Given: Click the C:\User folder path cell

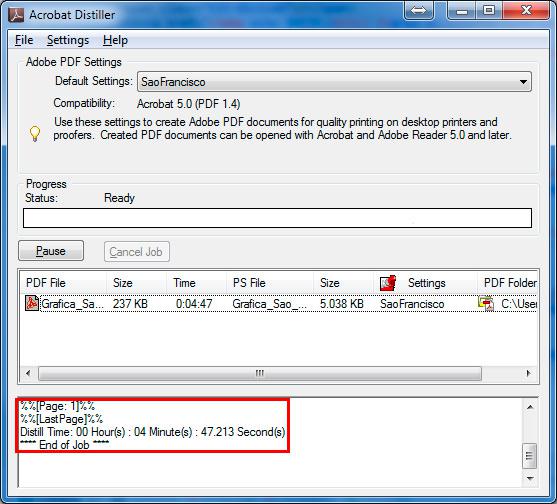Looking at the screenshot, I should (x=519, y=304).
